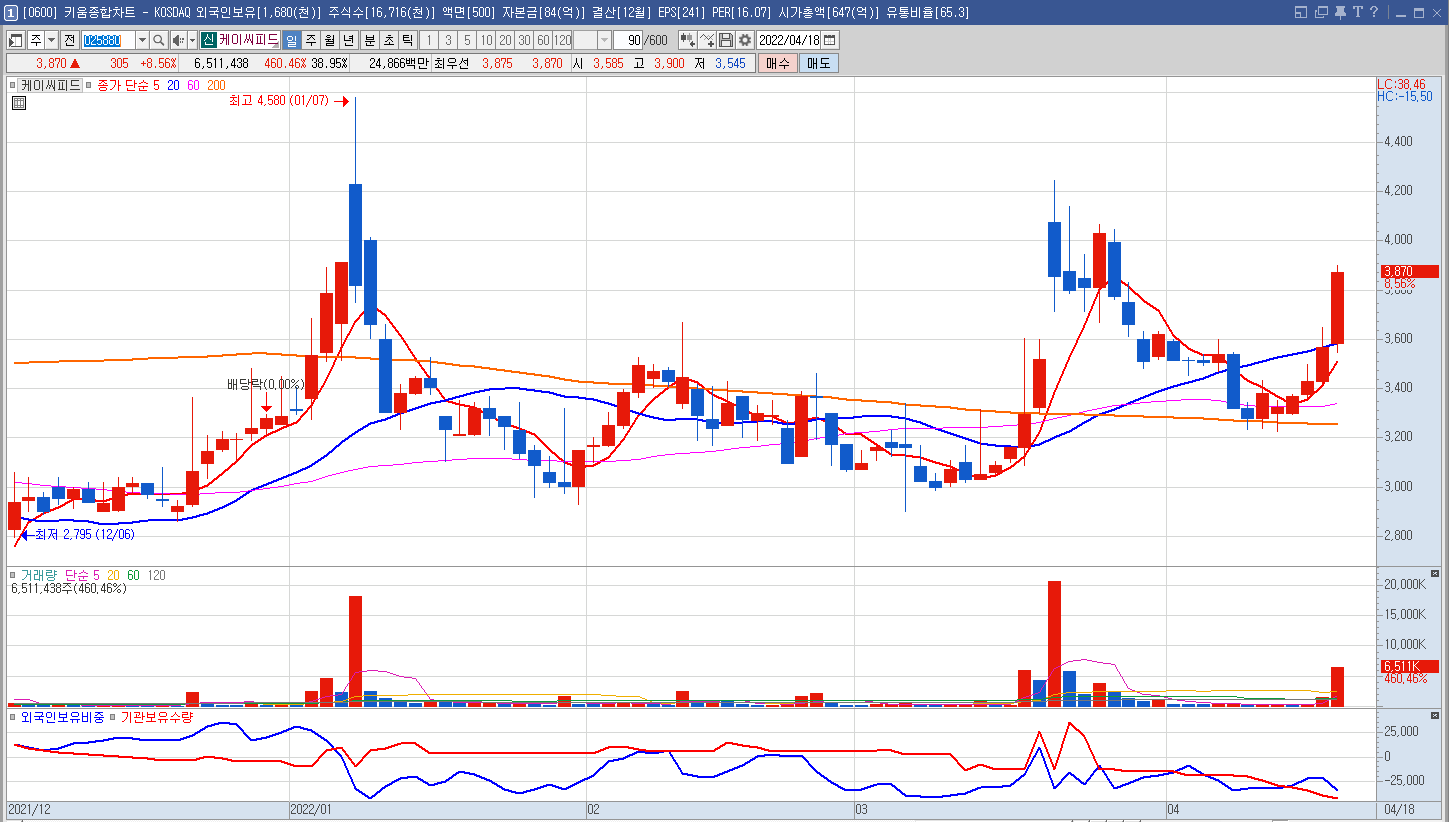Screen dimensions: 1449x822
Task: Select interval 60 button
Action: tap(542, 40)
